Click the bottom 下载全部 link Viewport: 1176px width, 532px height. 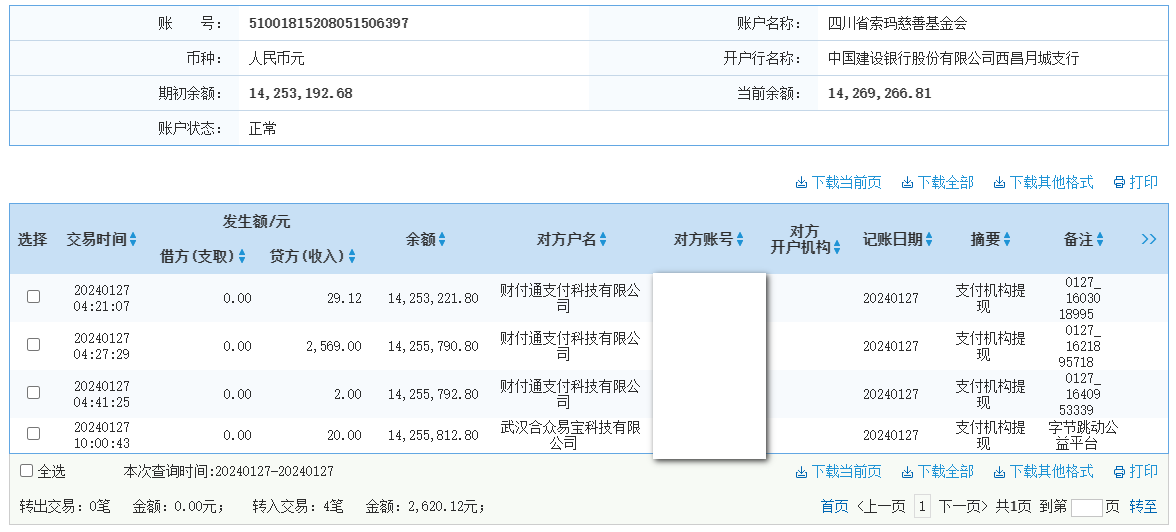tap(938, 471)
